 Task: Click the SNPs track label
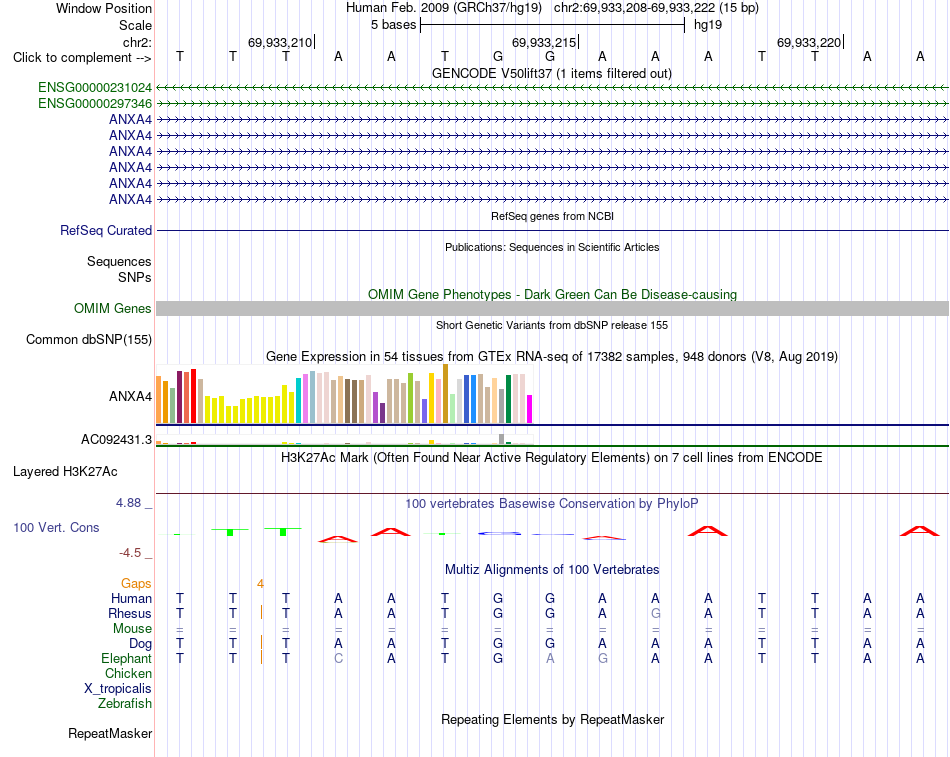(x=135, y=277)
